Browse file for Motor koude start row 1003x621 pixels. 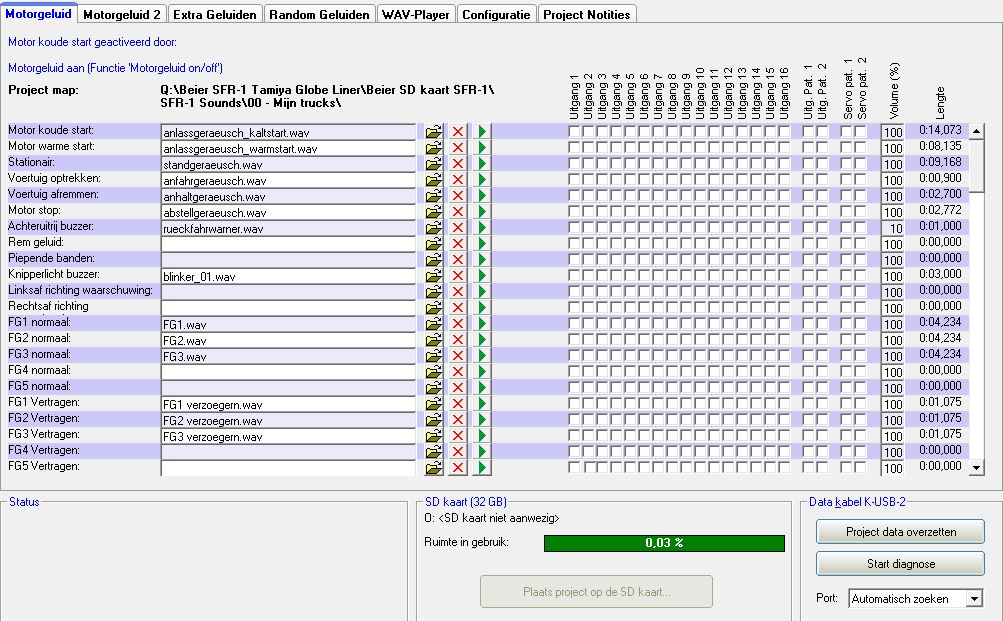tap(434, 132)
